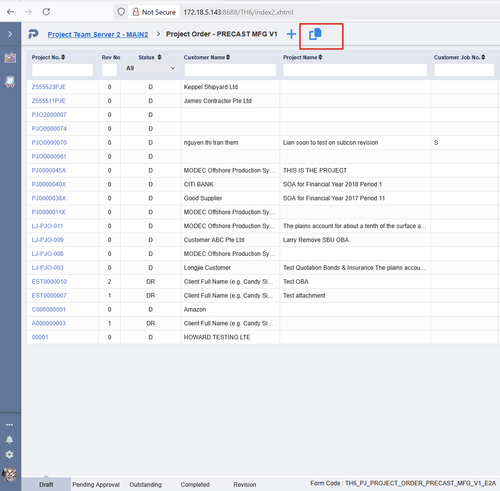Click the browser forward arrow
This screenshot has height=491, width=500.
[28, 12]
